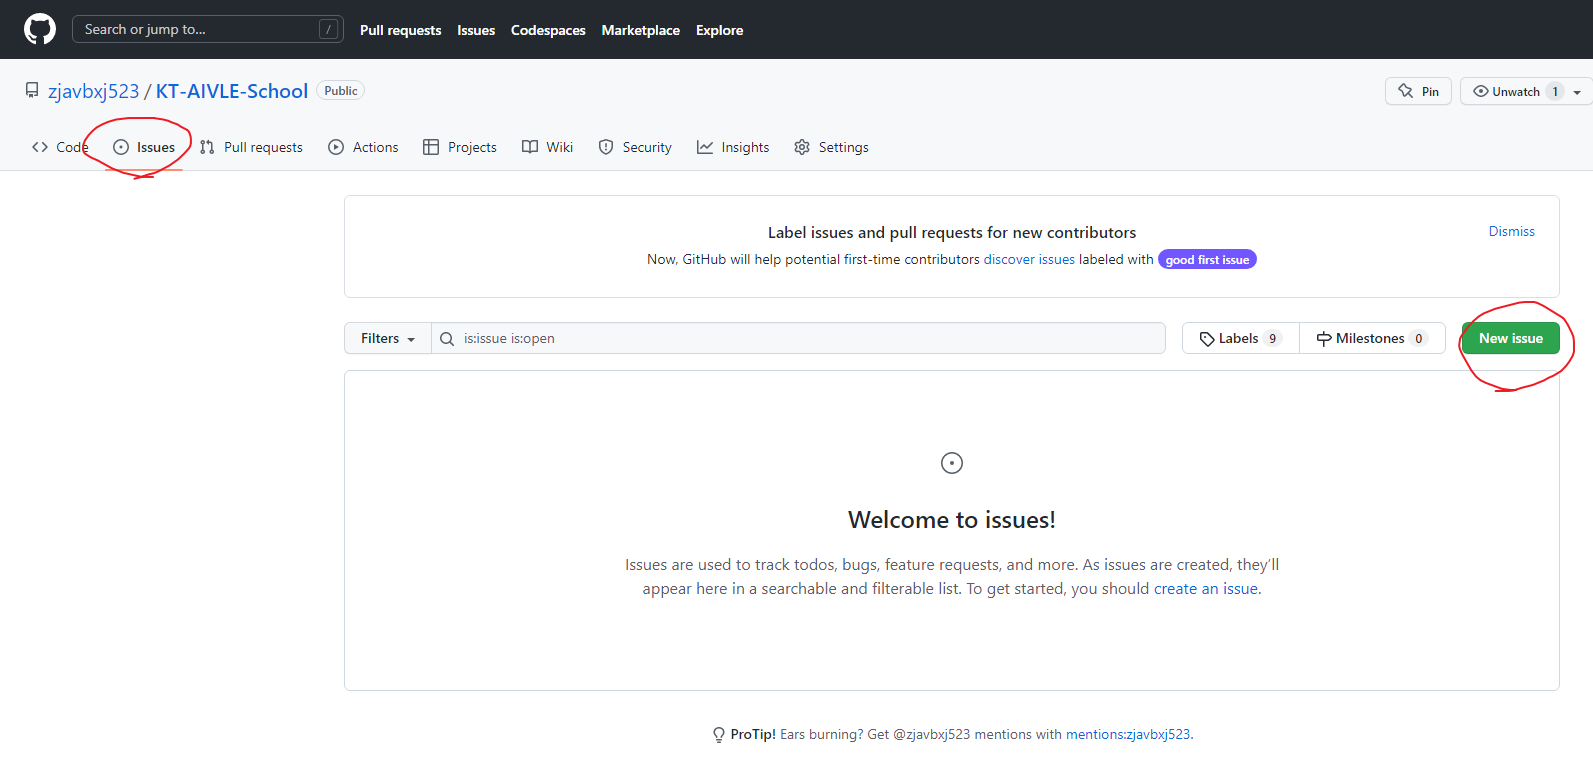The height and width of the screenshot is (761, 1593).
Task: Dismiss the new contributors banner
Action: tap(1511, 231)
